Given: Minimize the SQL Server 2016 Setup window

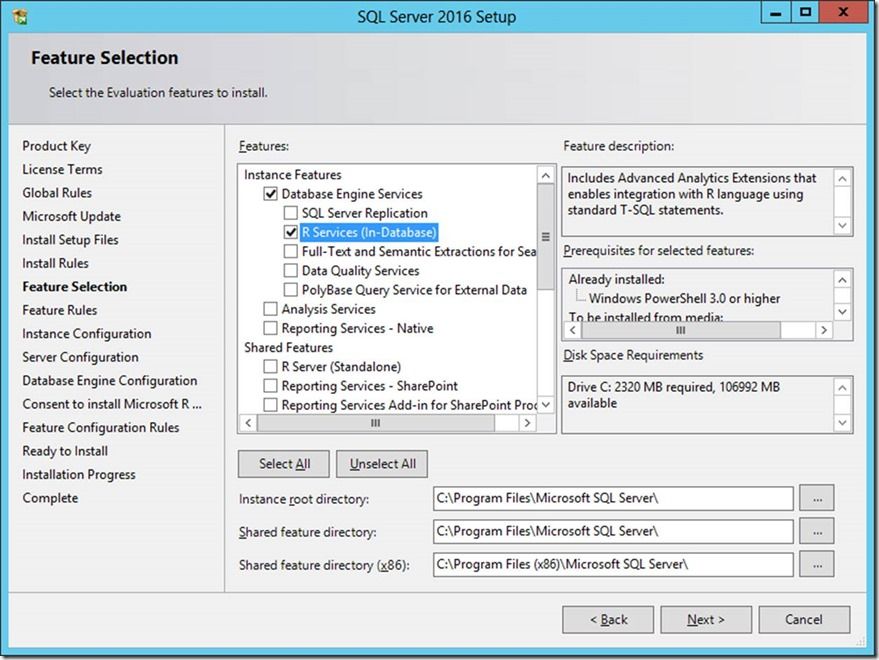Looking at the screenshot, I should click(776, 13).
